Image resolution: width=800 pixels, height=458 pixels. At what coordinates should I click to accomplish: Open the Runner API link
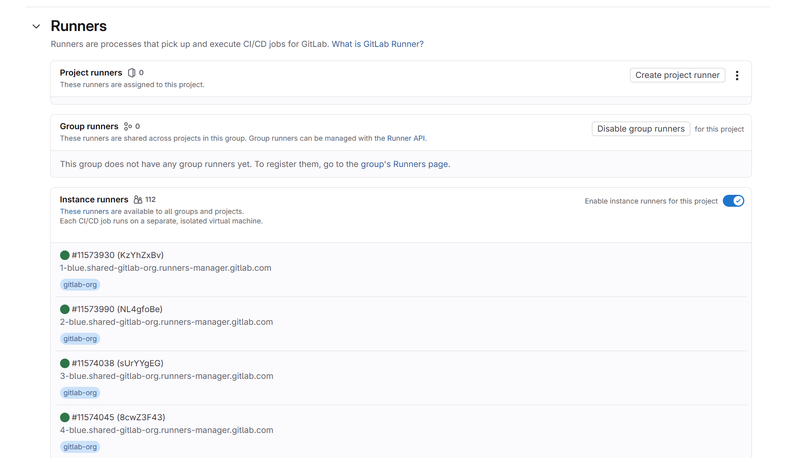(x=406, y=139)
